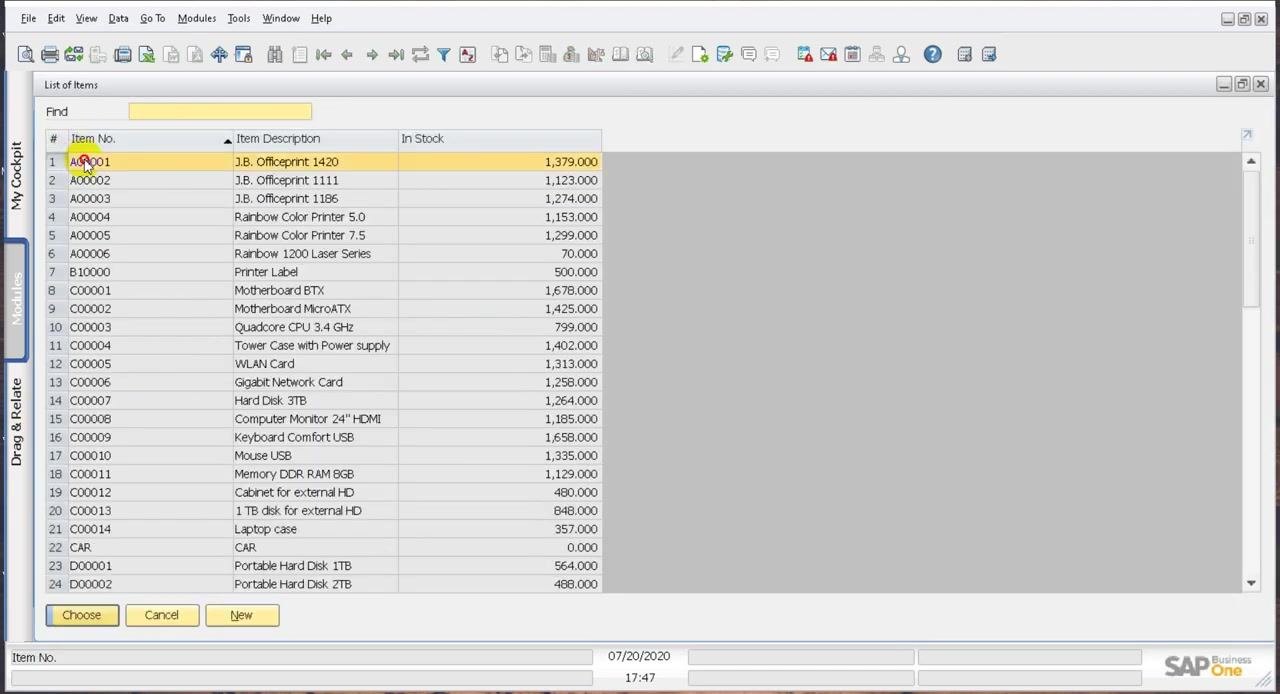The height and width of the screenshot is (694, 1280).
Task: Click the expand icon at the list's top-right corner
Action: coord(1247,135)
